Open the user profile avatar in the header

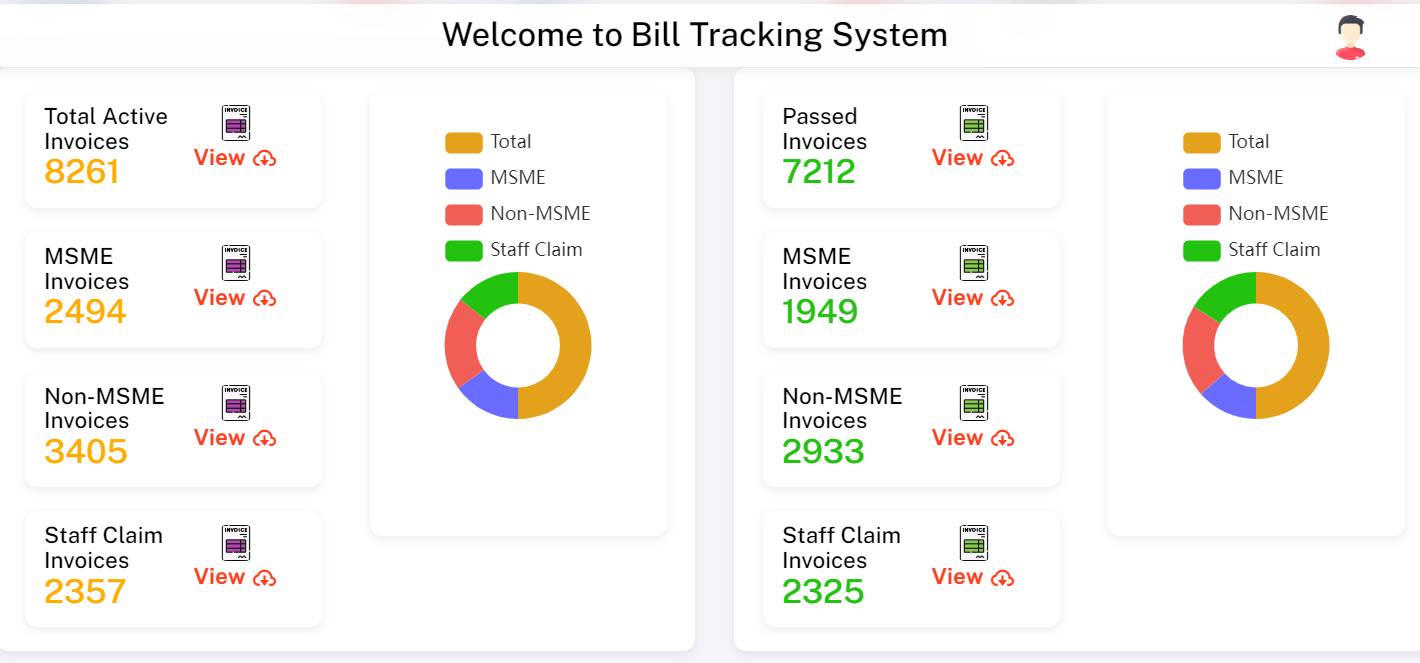pos(1350,34)
